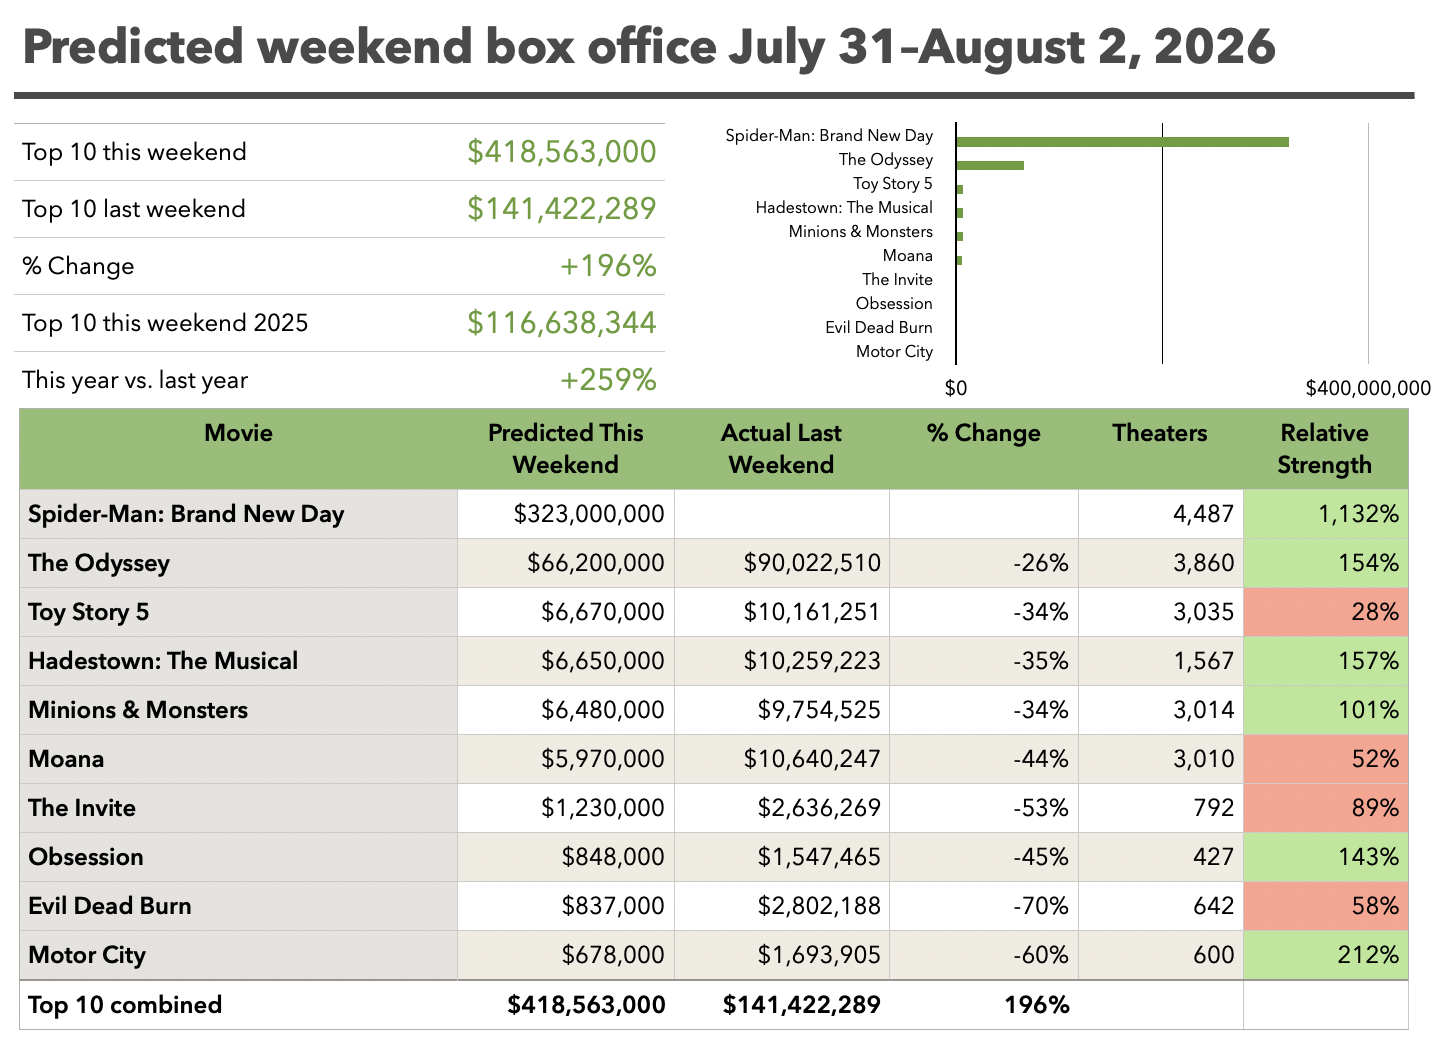The image size is (1440, 1042).
Task: Click the $6,480,000 predicted cell
Action: point(566,710)
